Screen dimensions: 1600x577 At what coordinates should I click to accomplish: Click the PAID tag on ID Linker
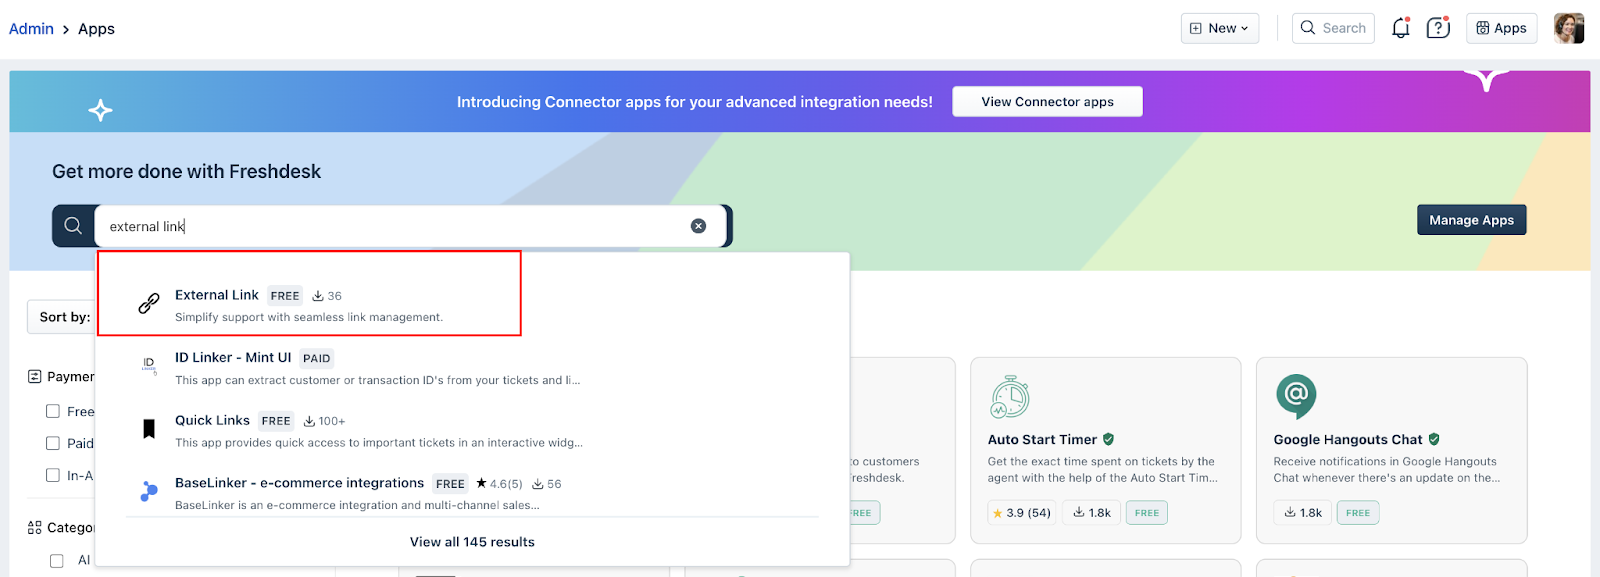click(x=317, y=359)
